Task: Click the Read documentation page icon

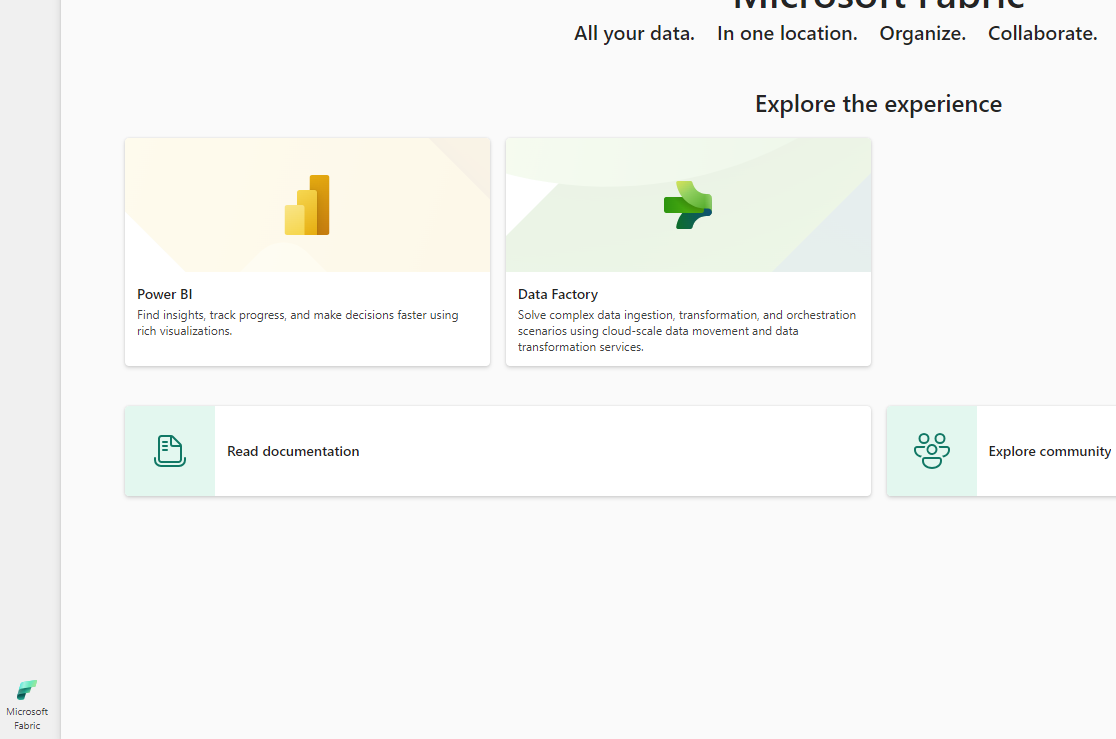Action: pyautogui.click(x=170, y=451)
